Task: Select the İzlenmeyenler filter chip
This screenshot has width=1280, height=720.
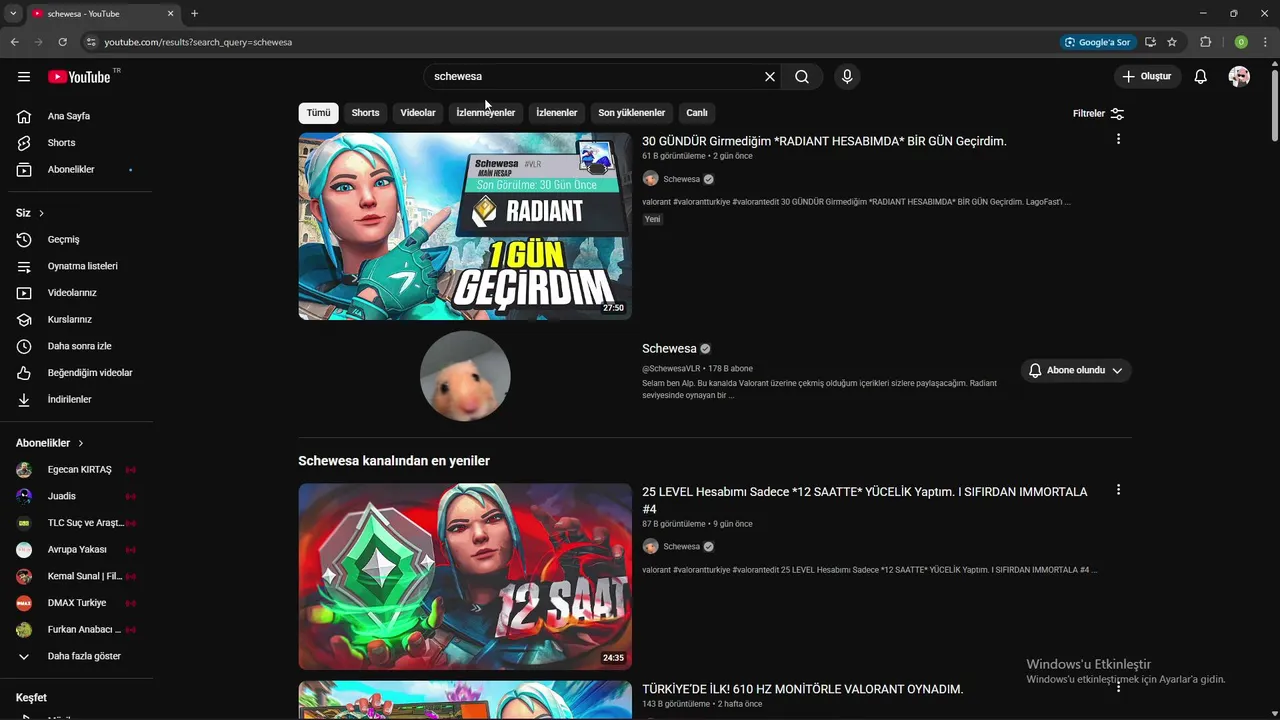Action: (x=486, y=113)
